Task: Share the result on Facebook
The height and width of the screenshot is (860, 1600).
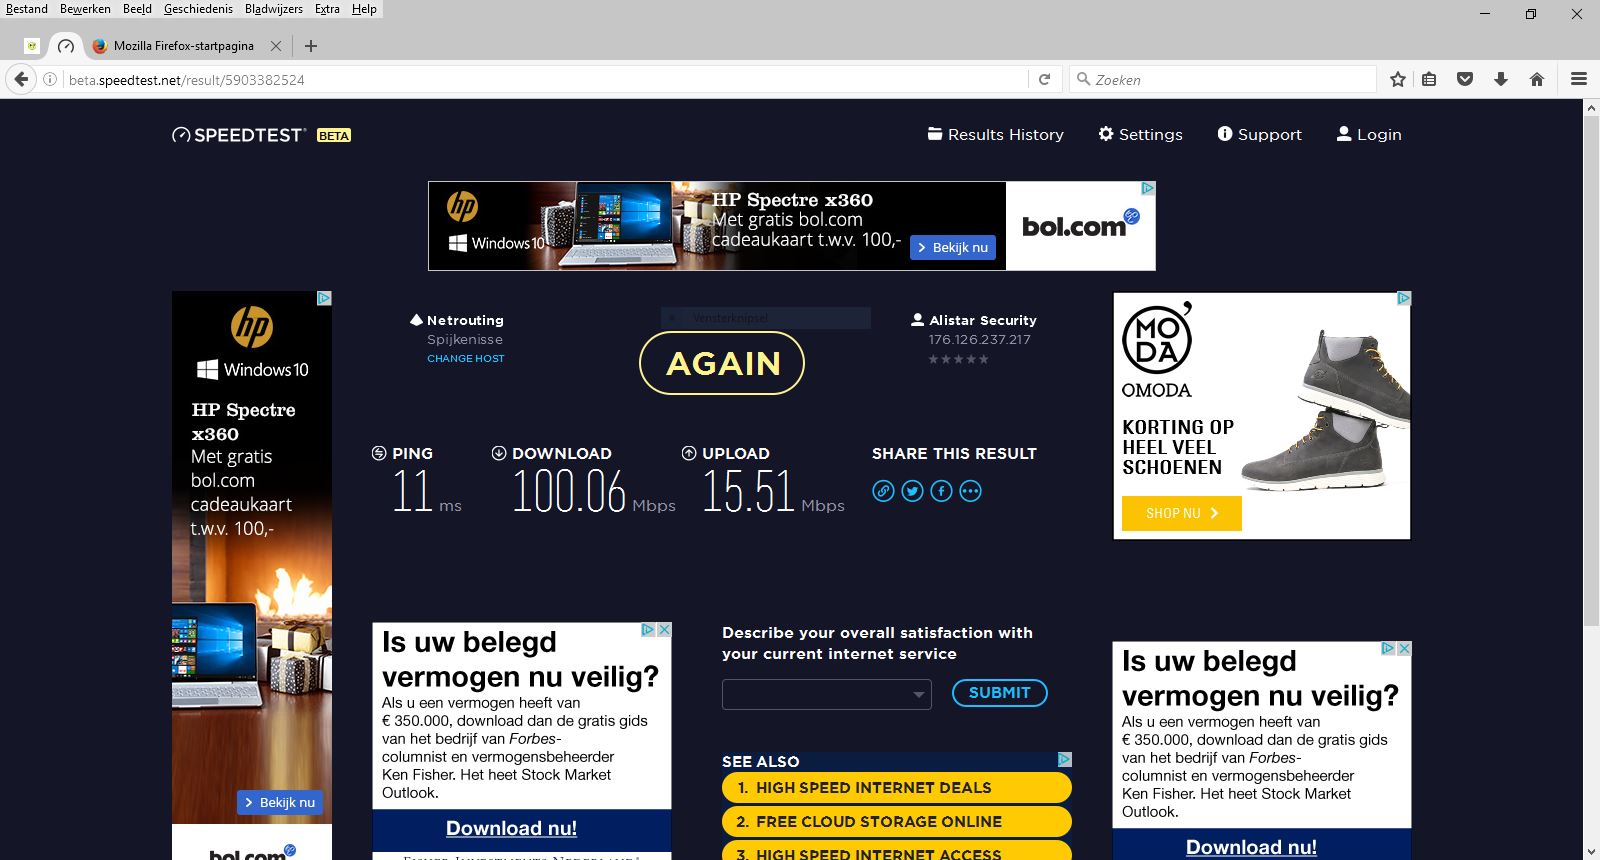Action: (941, 491)
